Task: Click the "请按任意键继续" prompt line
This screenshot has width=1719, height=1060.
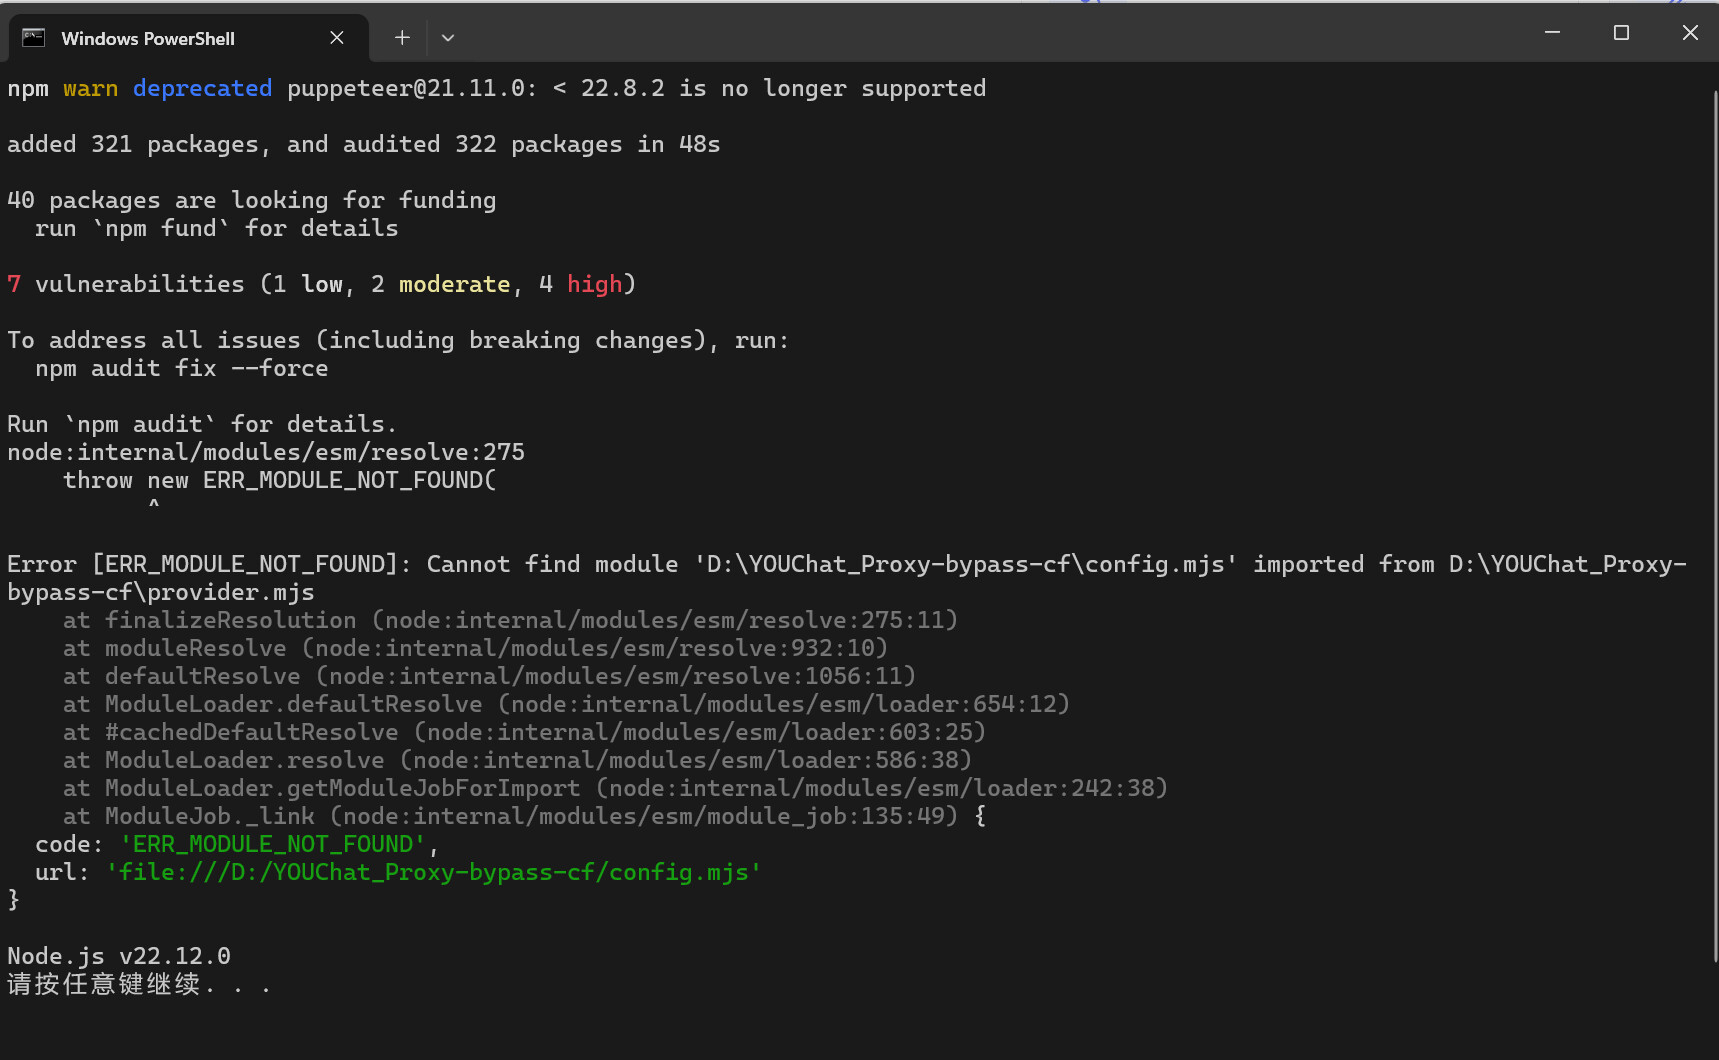Action: tap(105, 985)
